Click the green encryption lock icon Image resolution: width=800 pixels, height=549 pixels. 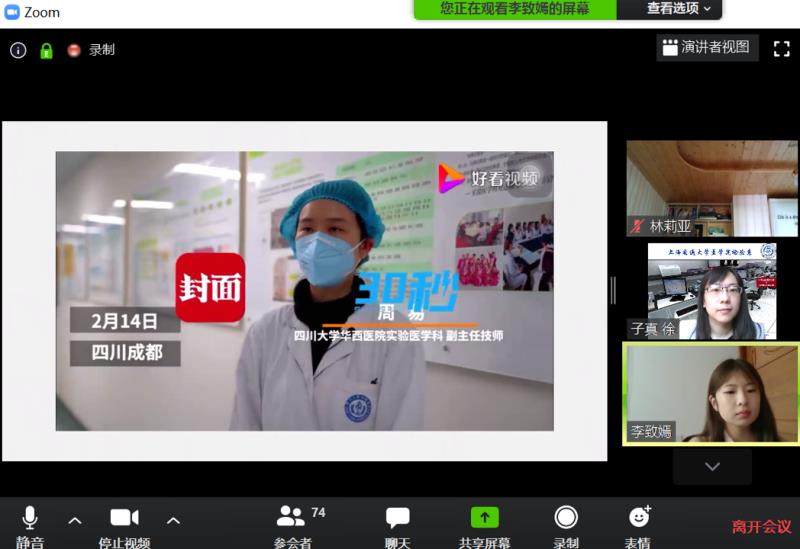point(46,51)
